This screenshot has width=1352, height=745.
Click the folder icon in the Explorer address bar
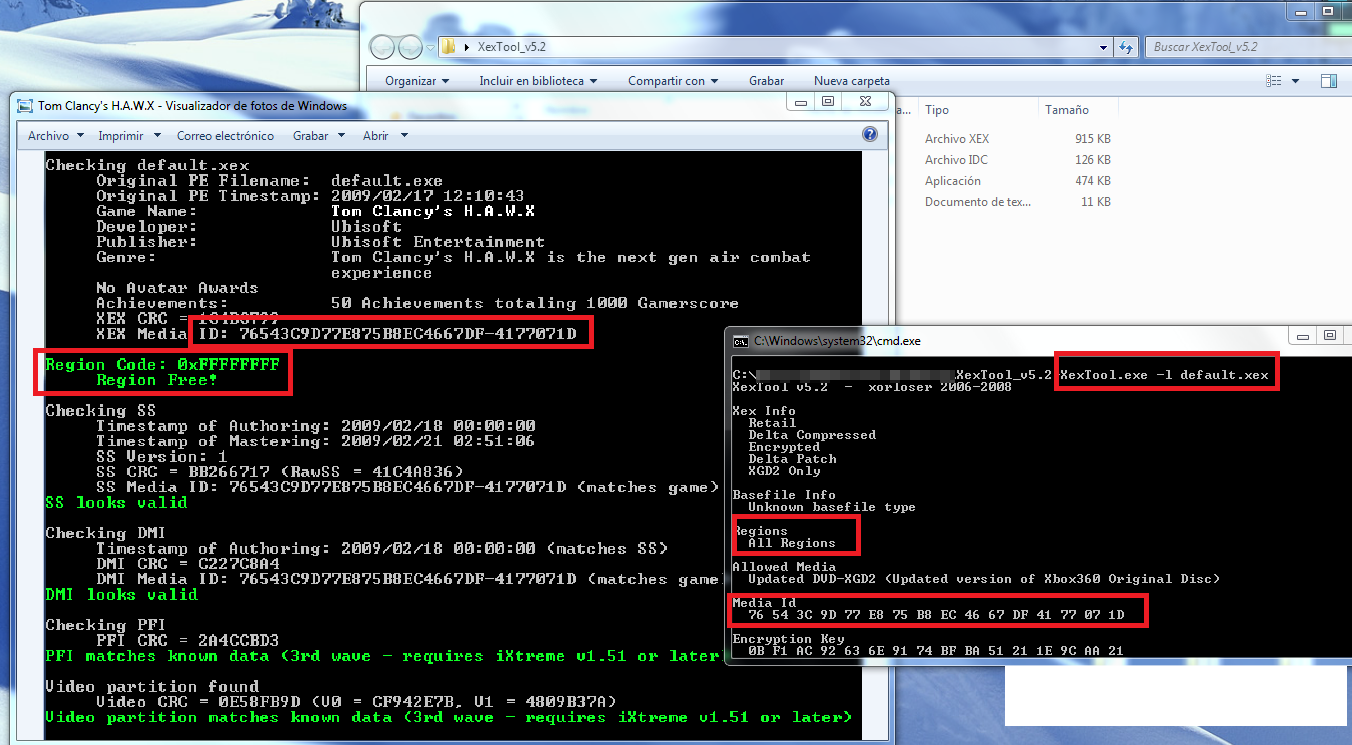tap(449, 47)
